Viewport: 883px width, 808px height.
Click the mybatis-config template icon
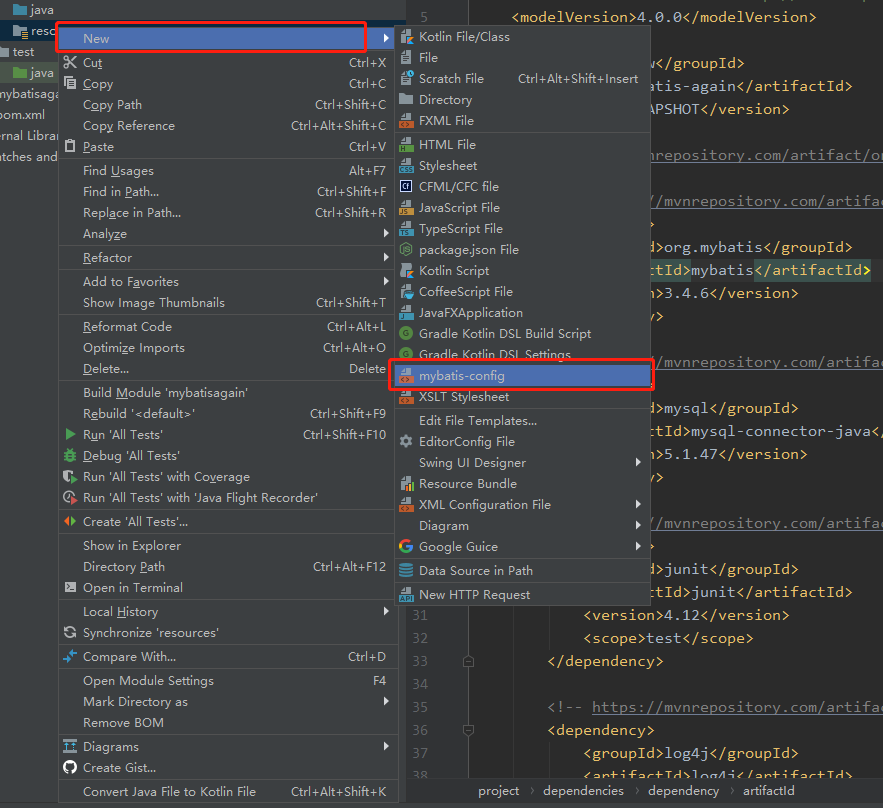tap(406, 376)
